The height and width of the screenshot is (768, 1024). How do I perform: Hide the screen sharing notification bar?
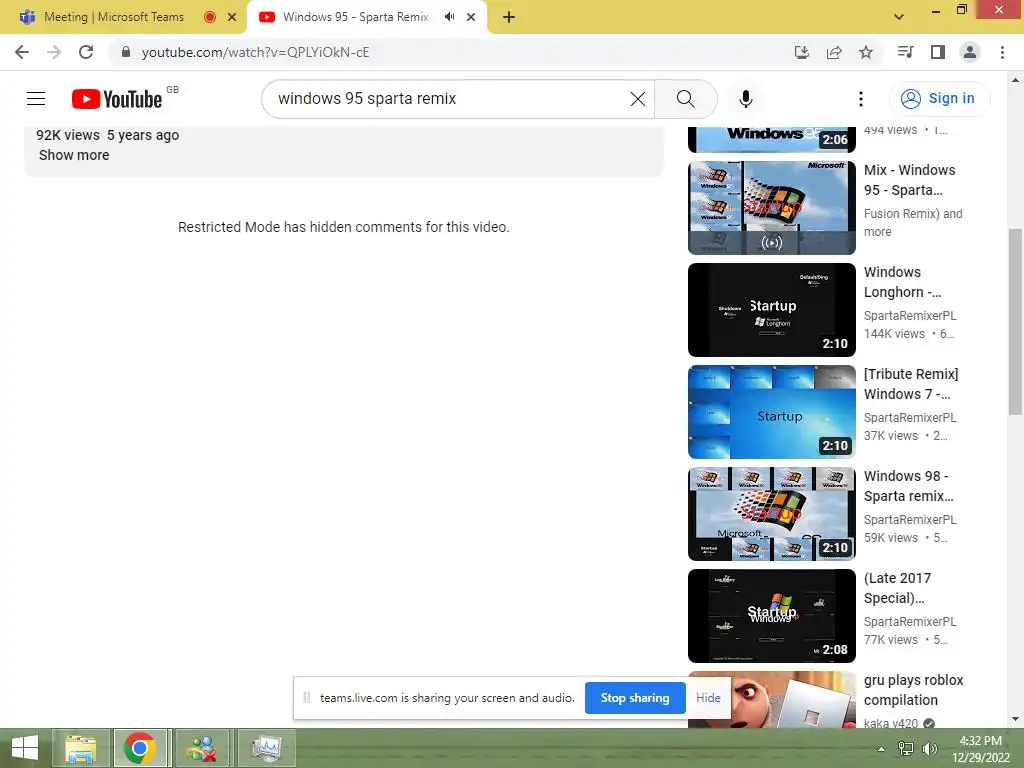[708, 697]
